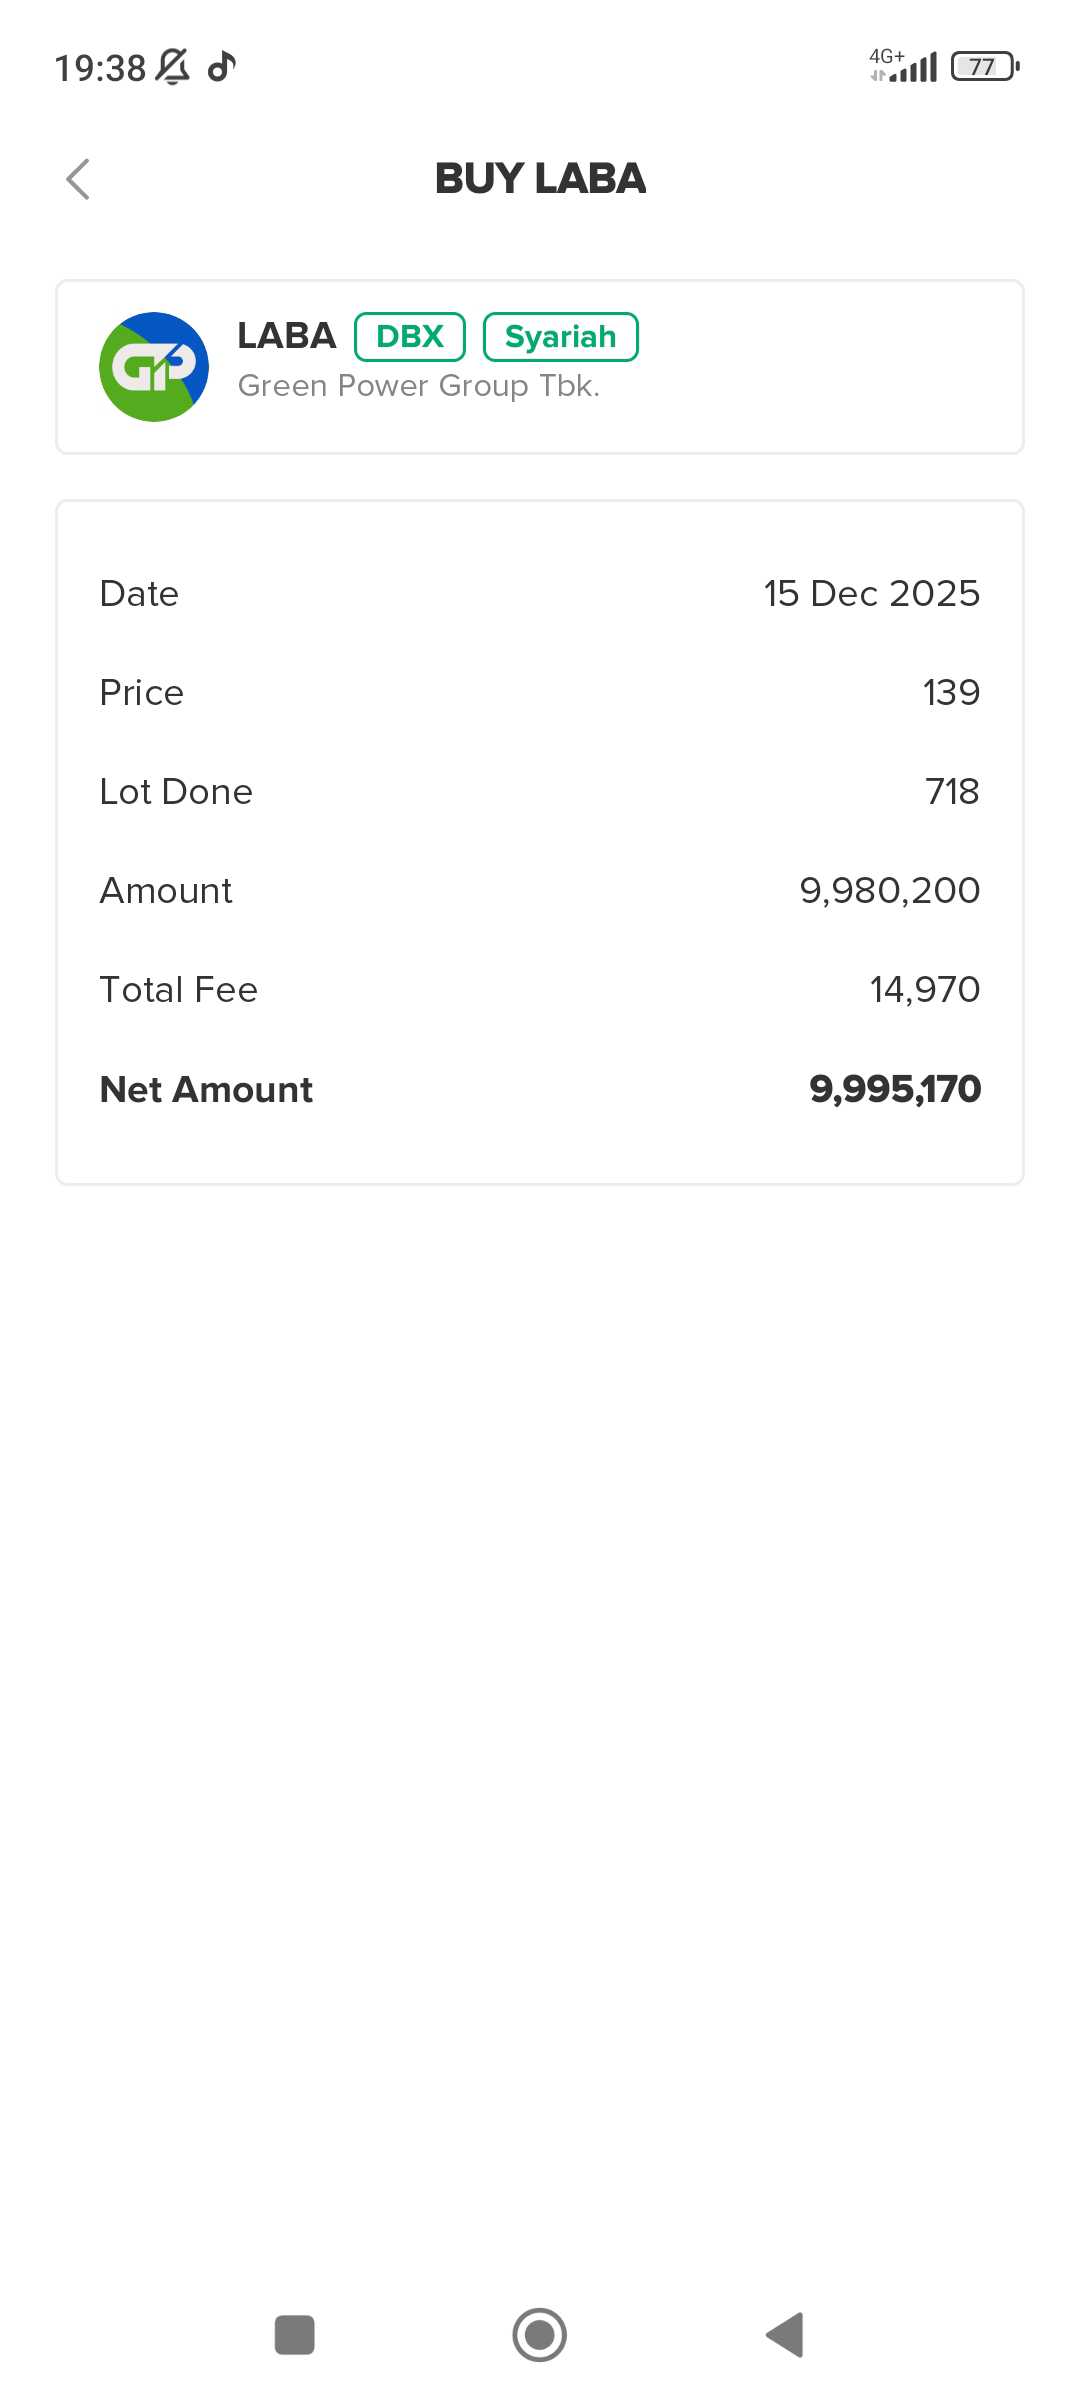The height and width of the screenshot is (2400, 1080).
Task: Tap the Total Fee value 14,970
Action: point(924,989)
